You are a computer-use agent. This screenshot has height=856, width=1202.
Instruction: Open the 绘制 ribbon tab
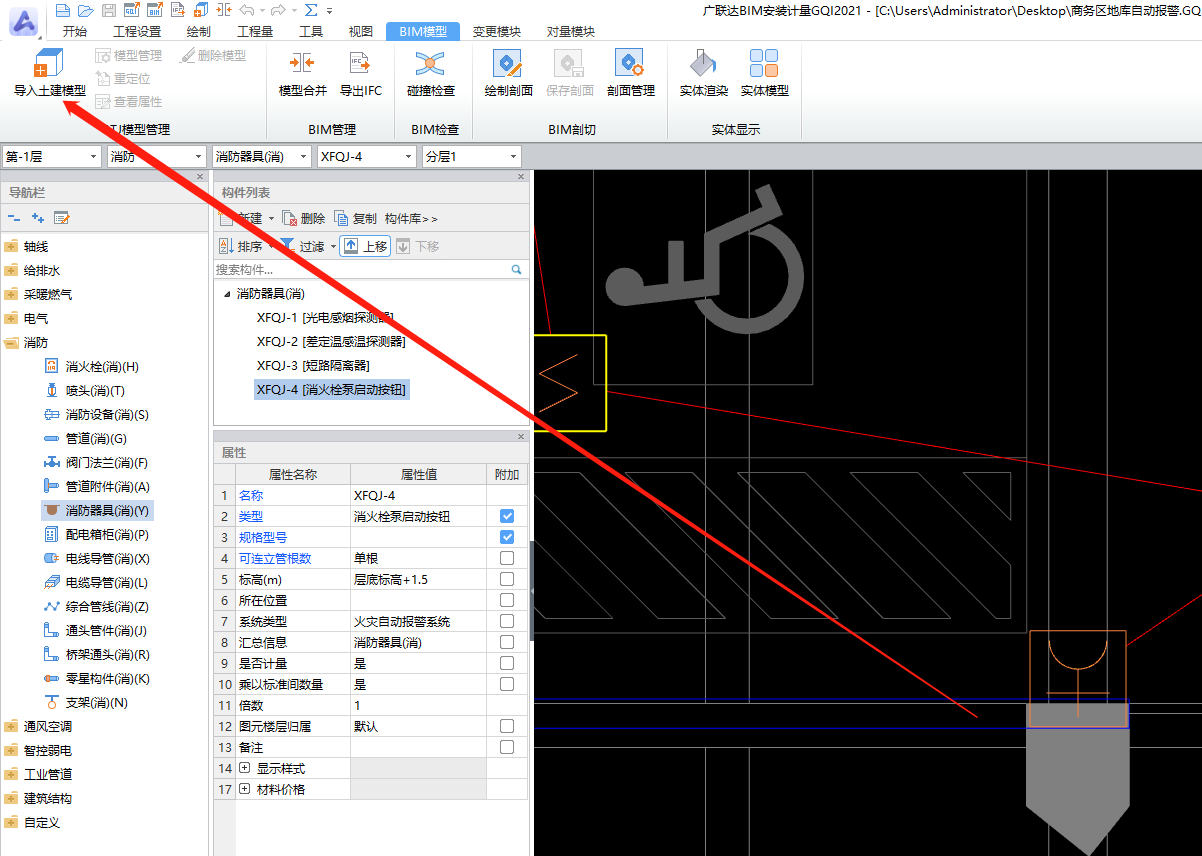tap(199, 31)
